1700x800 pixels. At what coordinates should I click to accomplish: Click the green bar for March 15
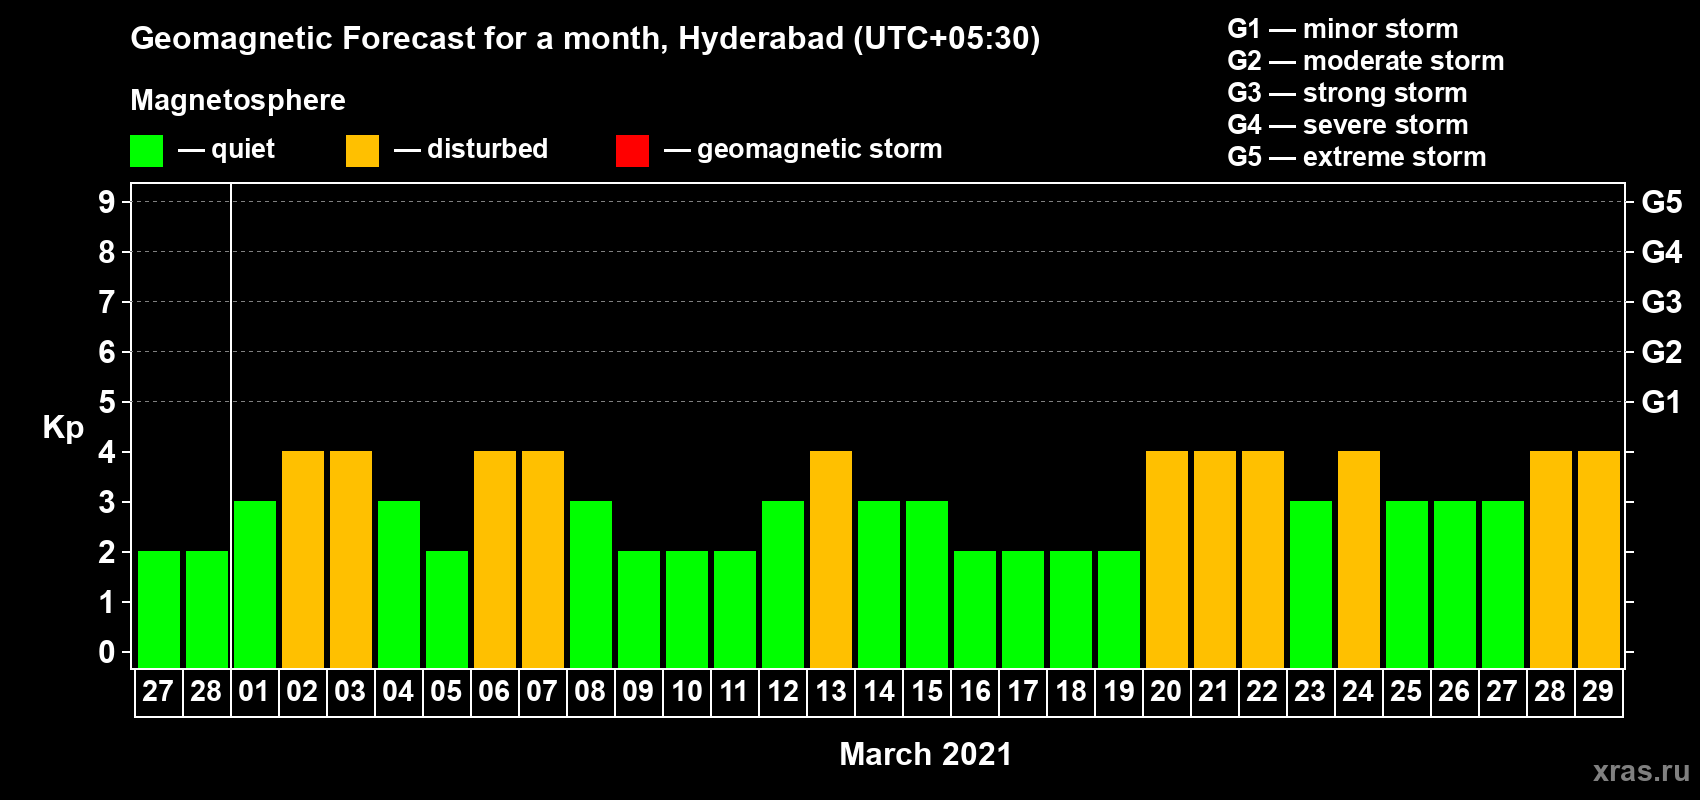927,584
